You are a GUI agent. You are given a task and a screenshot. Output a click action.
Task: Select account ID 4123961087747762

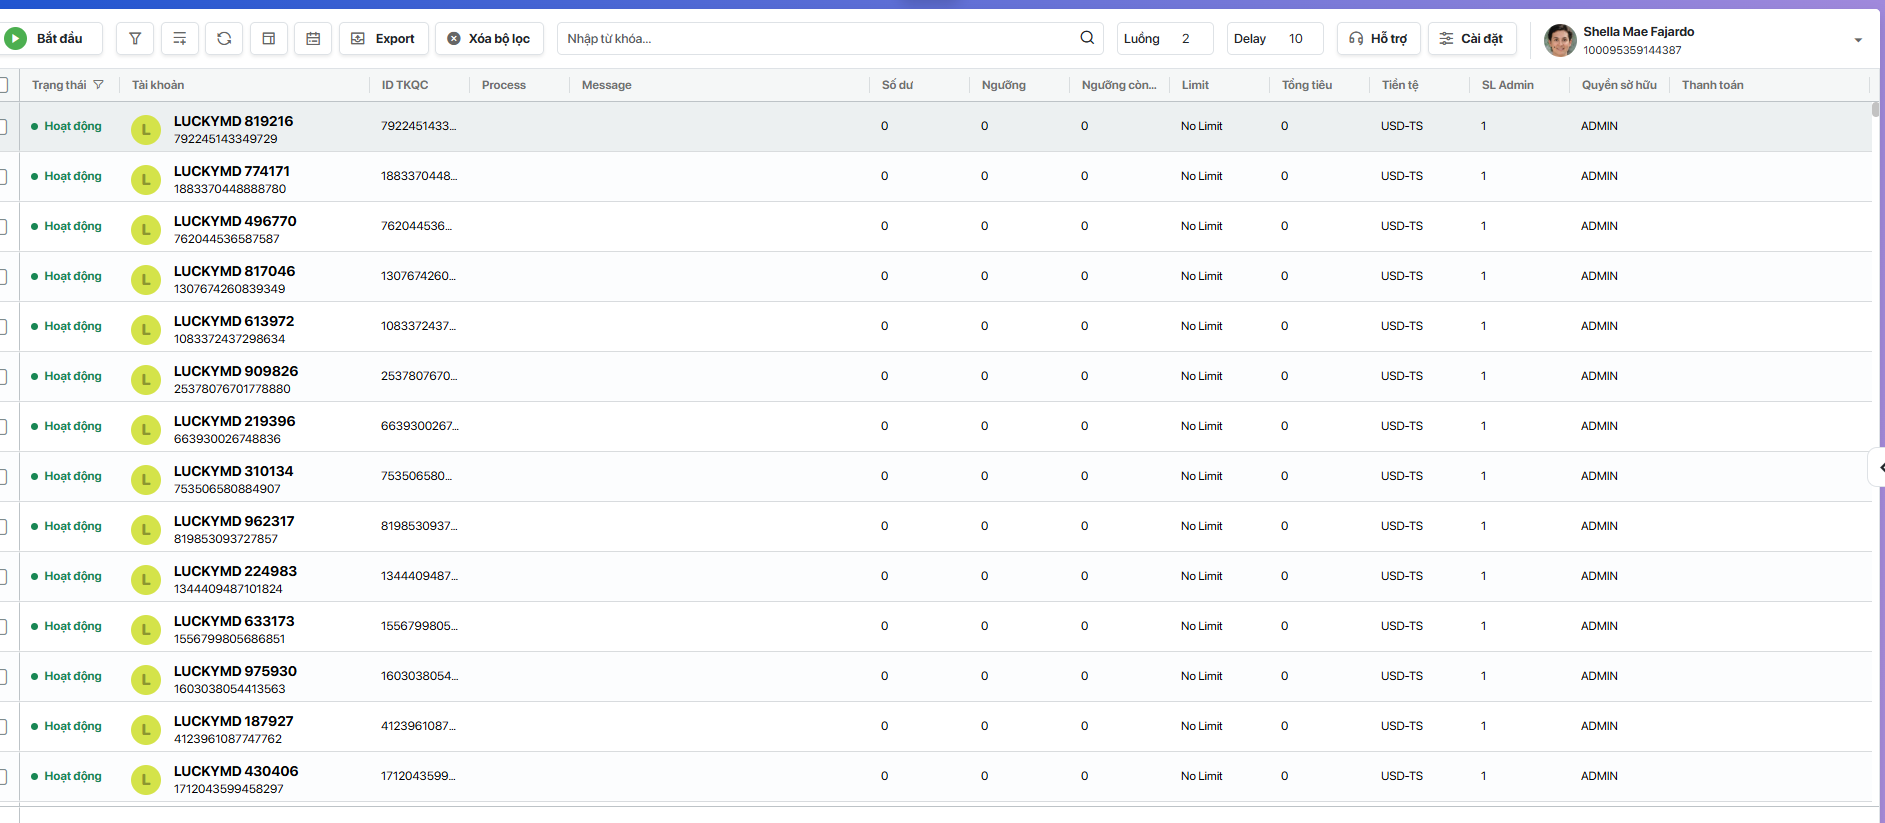(x=228, y=739)
